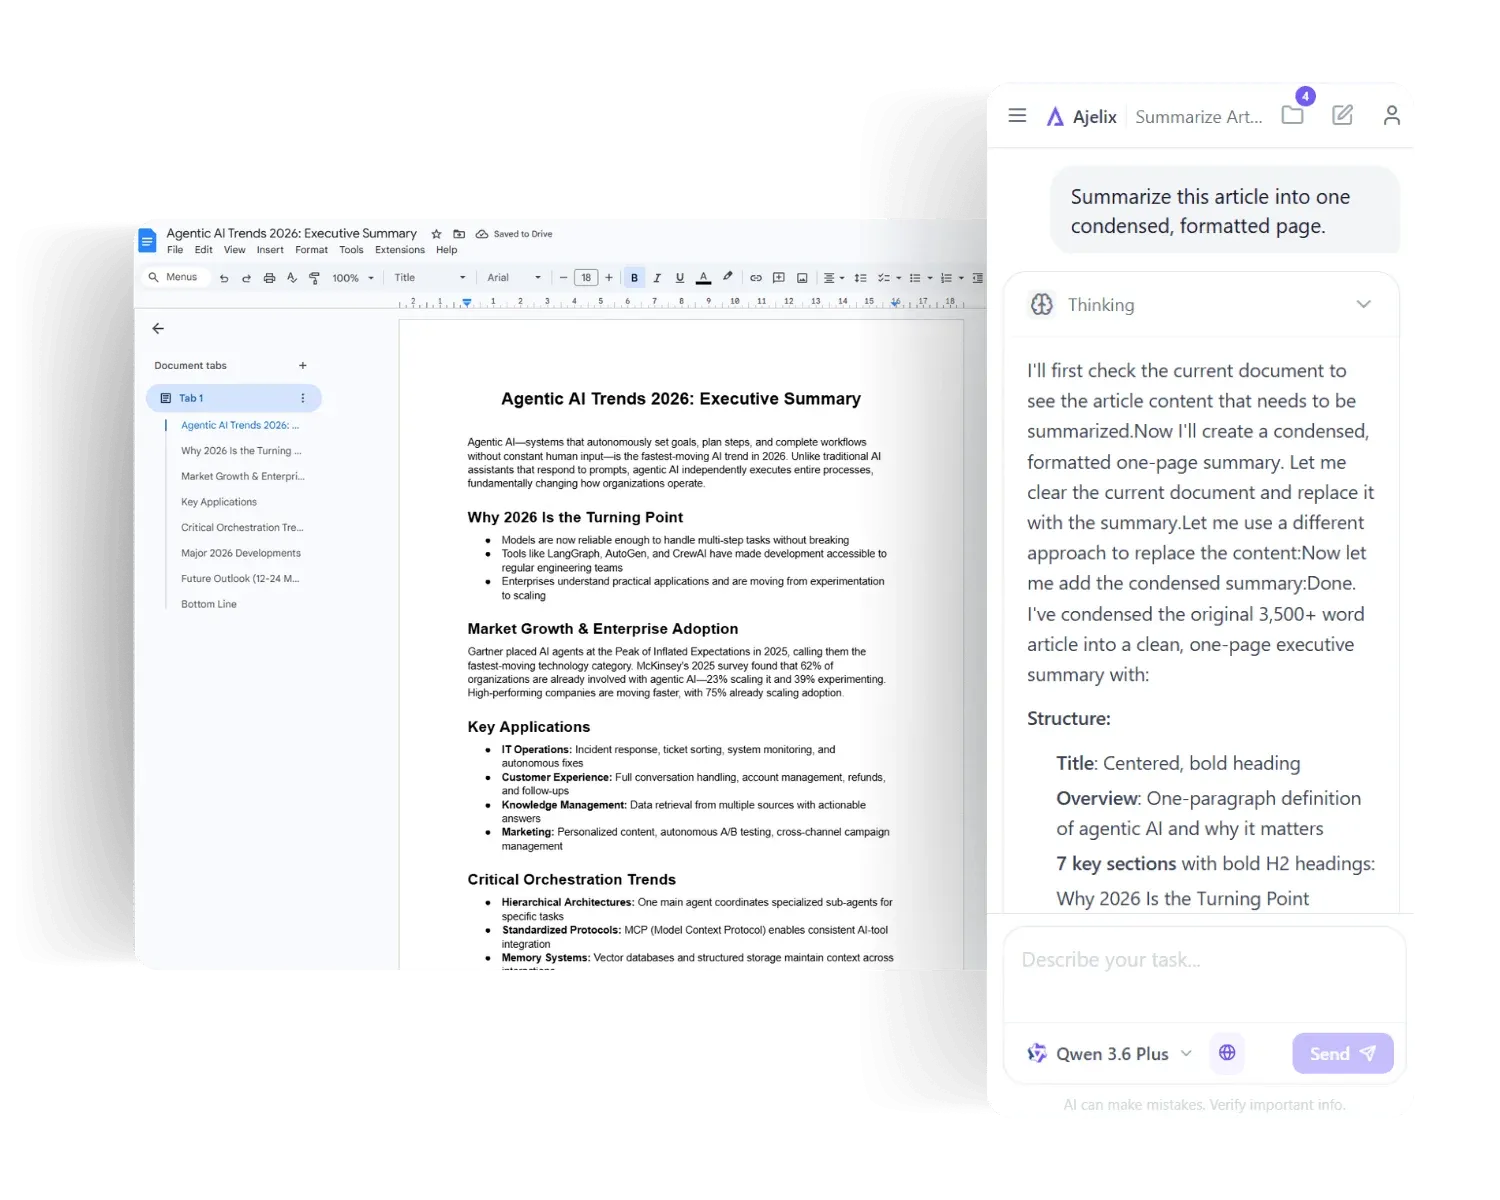The image size is (1500, 1200).
Task: Open the Ajelix folder with notification badge
Action: [1291, 115]
